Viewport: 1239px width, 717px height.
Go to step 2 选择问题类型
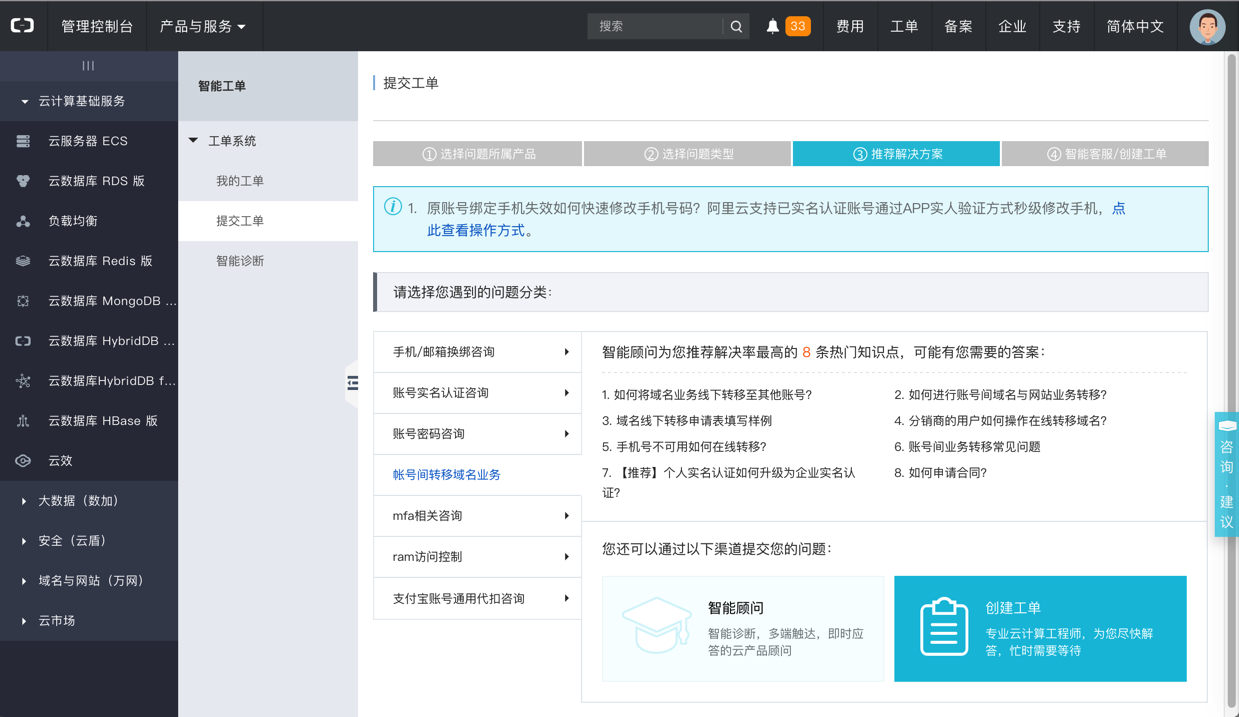(687, 154)
